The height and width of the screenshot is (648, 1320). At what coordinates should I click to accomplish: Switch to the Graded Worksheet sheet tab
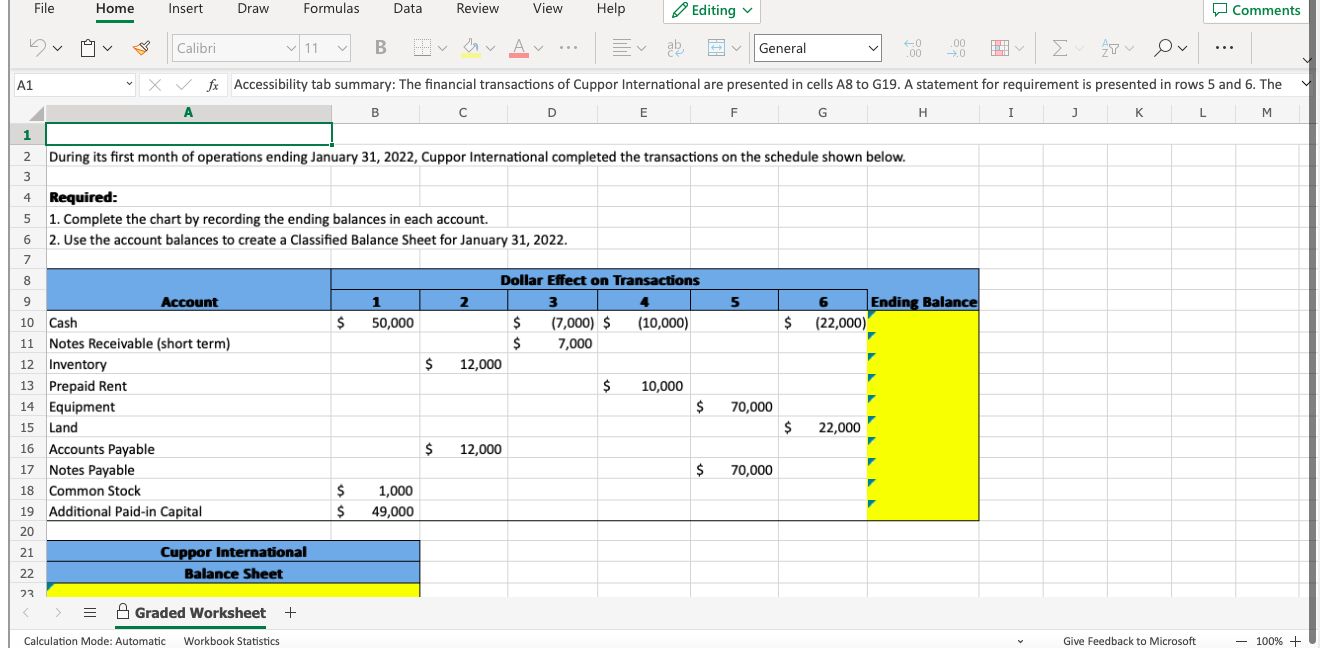tap(199, 613)
